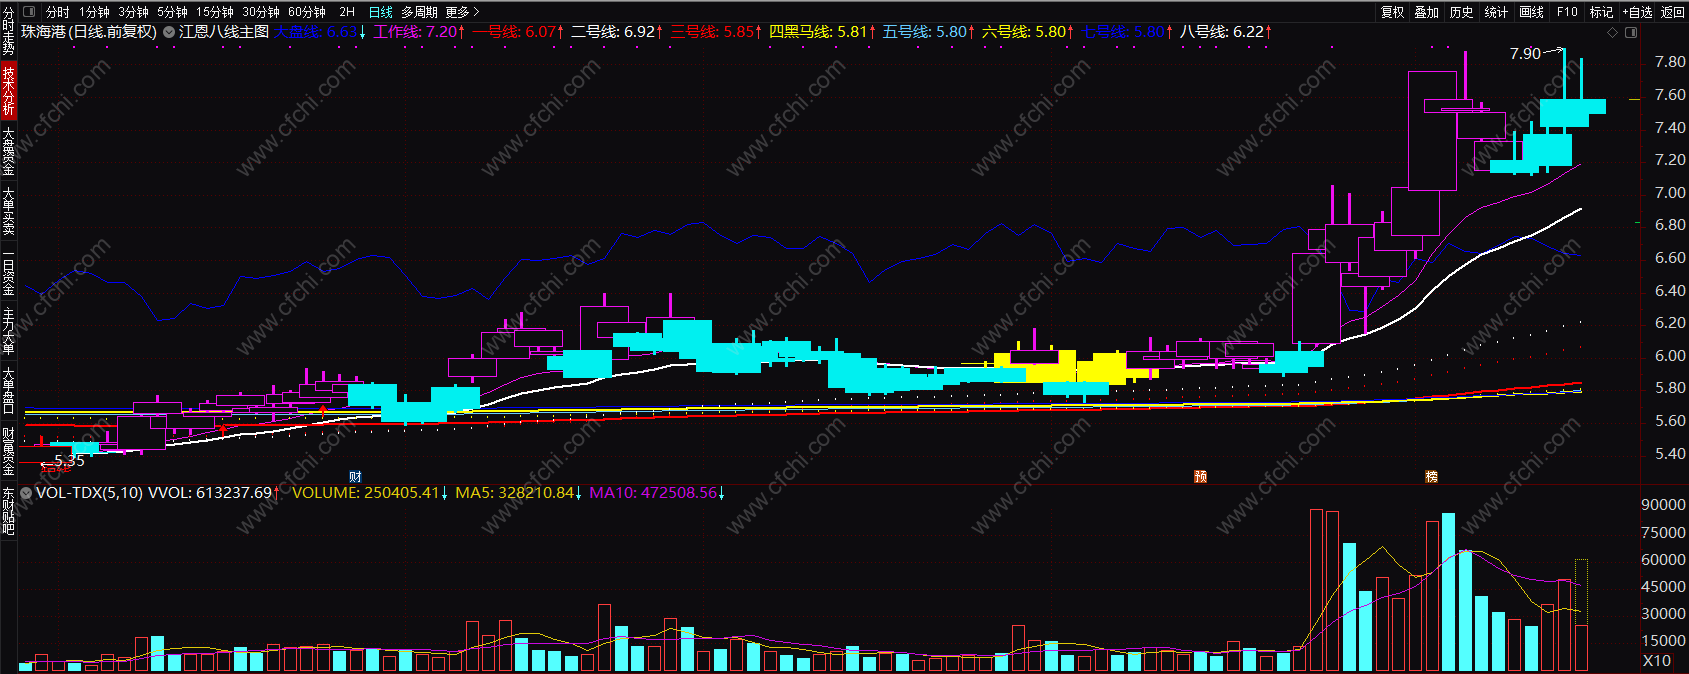
Task: Click the diamond icon near the price axis
Action: click(1612, 32)
